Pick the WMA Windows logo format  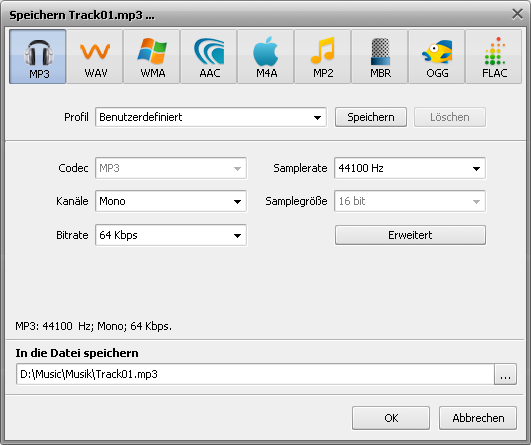pos(152,57)
